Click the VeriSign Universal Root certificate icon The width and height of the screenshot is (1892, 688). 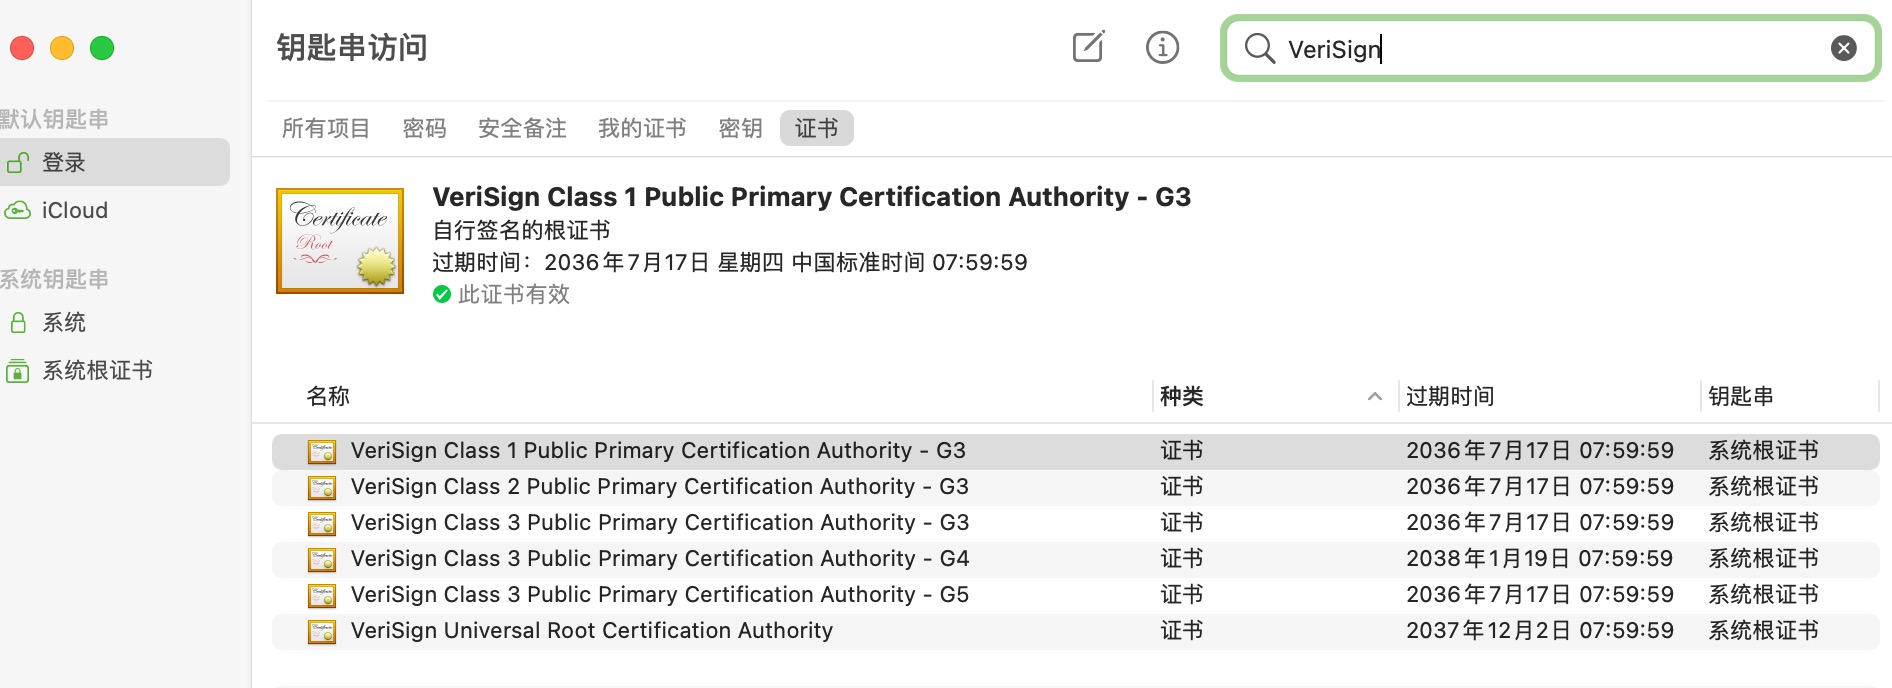click(x=322, y=631)
